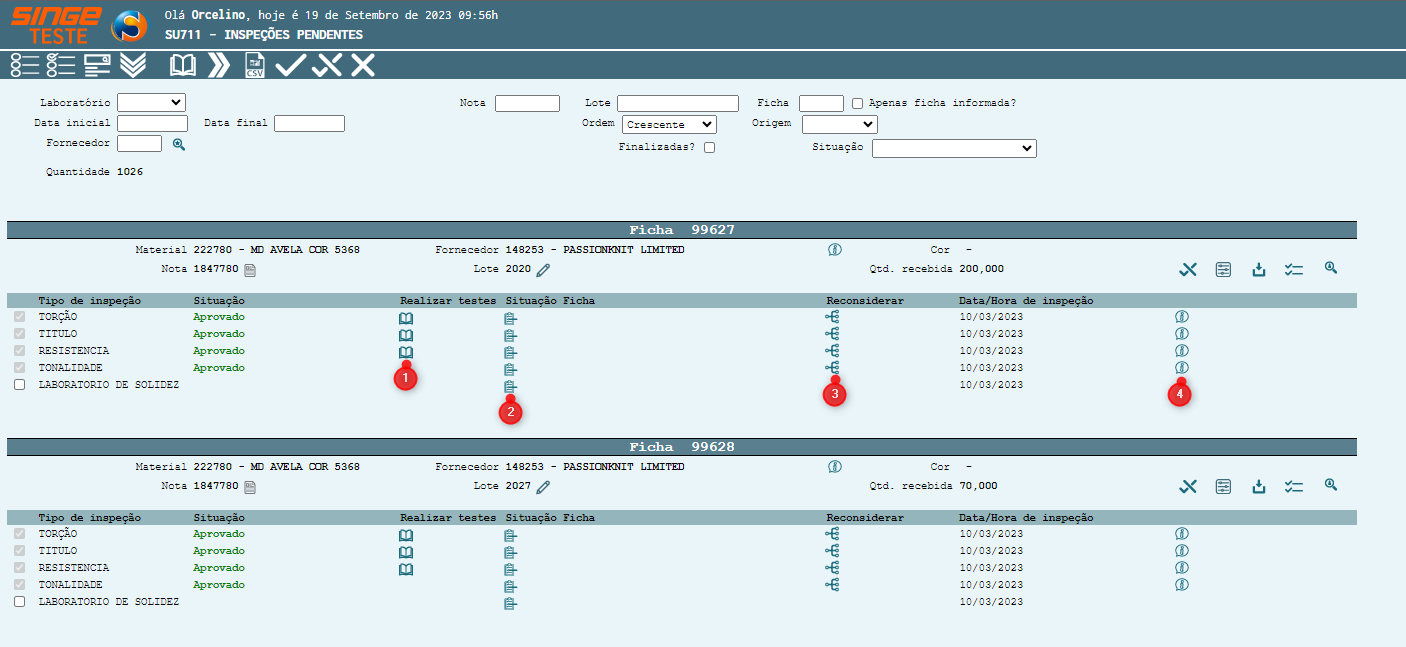Expand the Ordem dropdown showing Crescente
Image resolution: width=1406 pixels, height=647 pixels.
669,125
